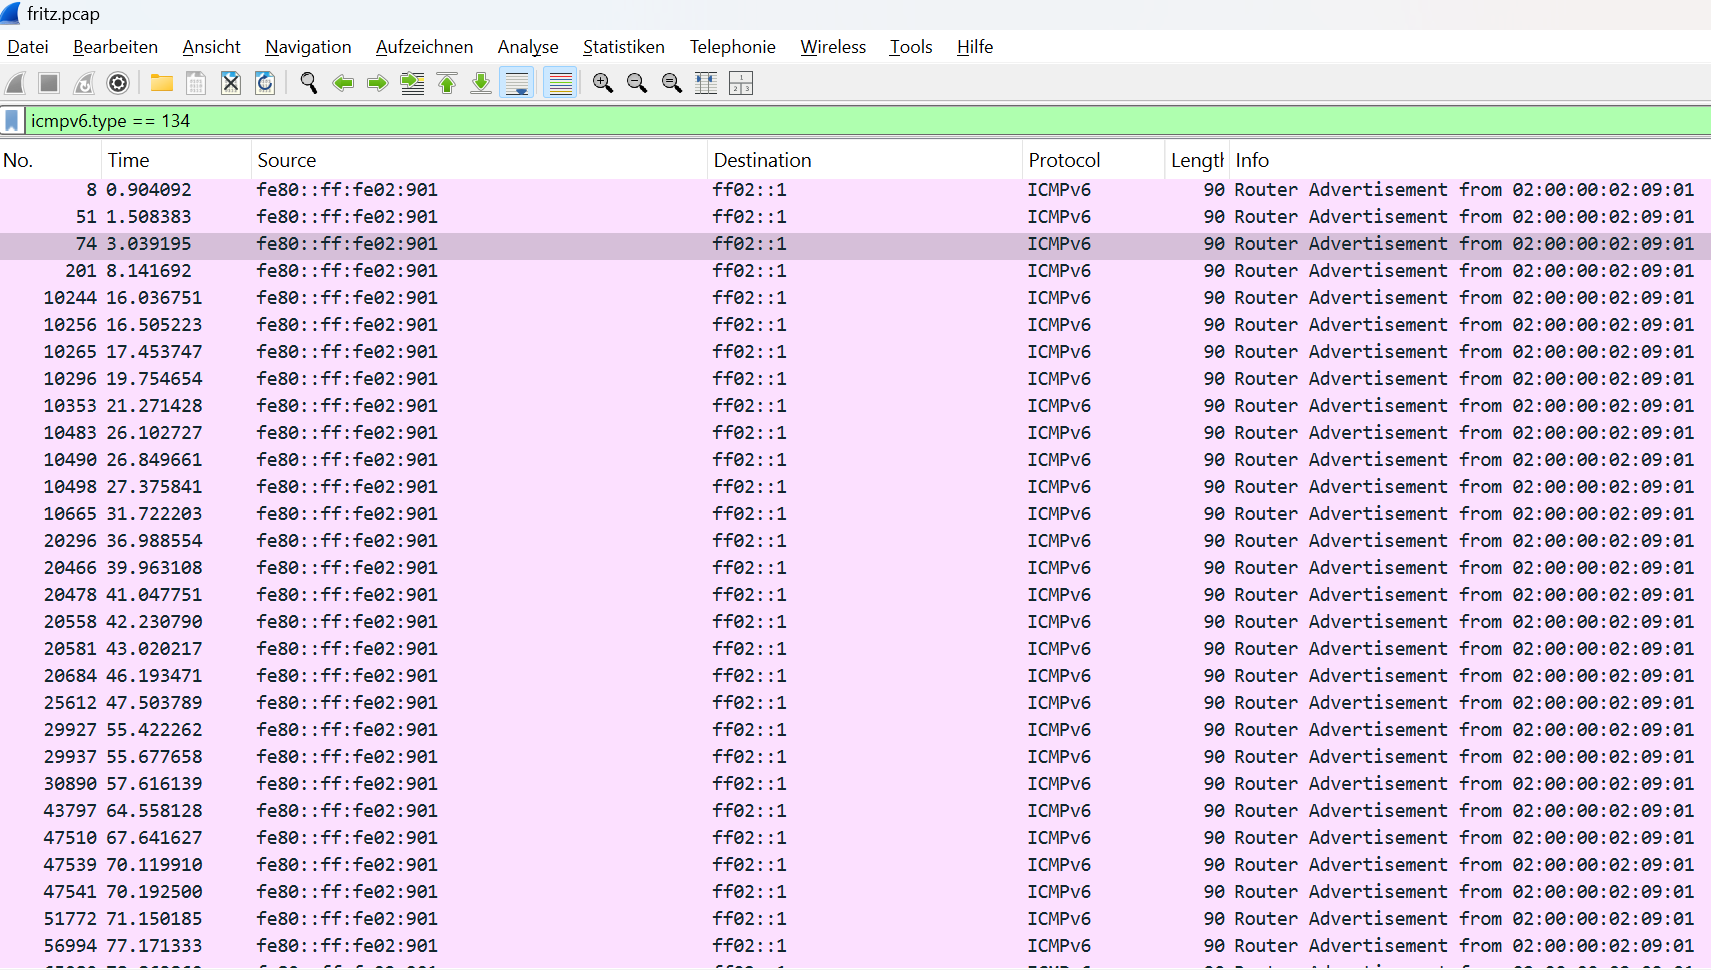Viewport: 1711px width, 970px height.
Task: Toggle auto-scroll during live capture
Action: point(517,83)
